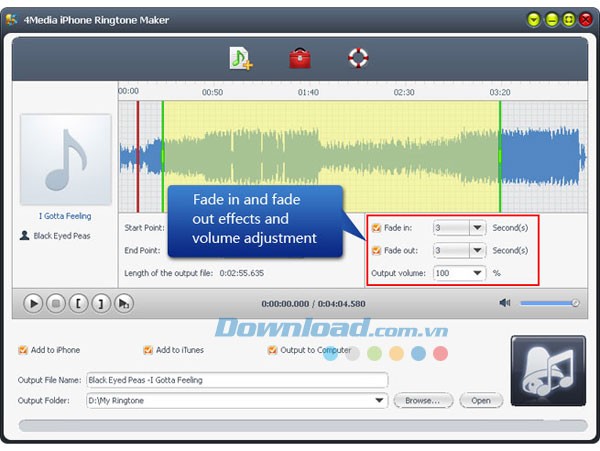This screenshot has width=600, height=451.
Task: Set start point with left bracket button
Action: click(x=78, y=304)
